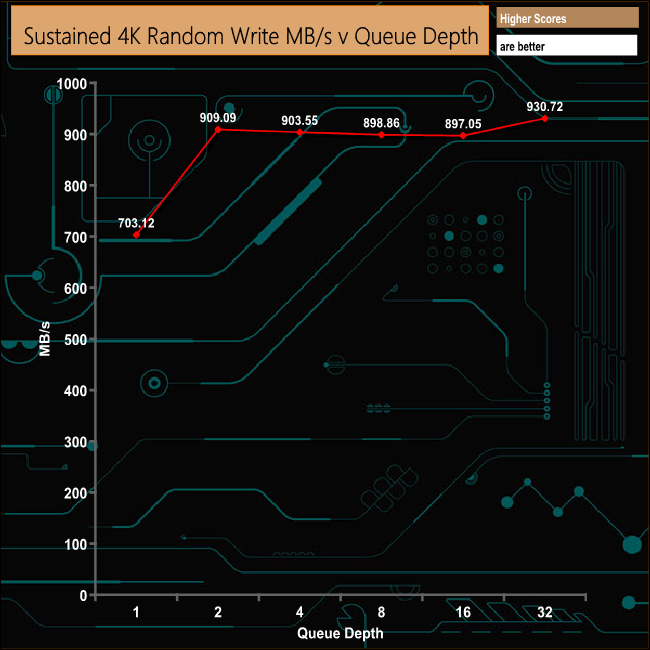
Task: Click the Higher Scores legend box
Action: 567,18
